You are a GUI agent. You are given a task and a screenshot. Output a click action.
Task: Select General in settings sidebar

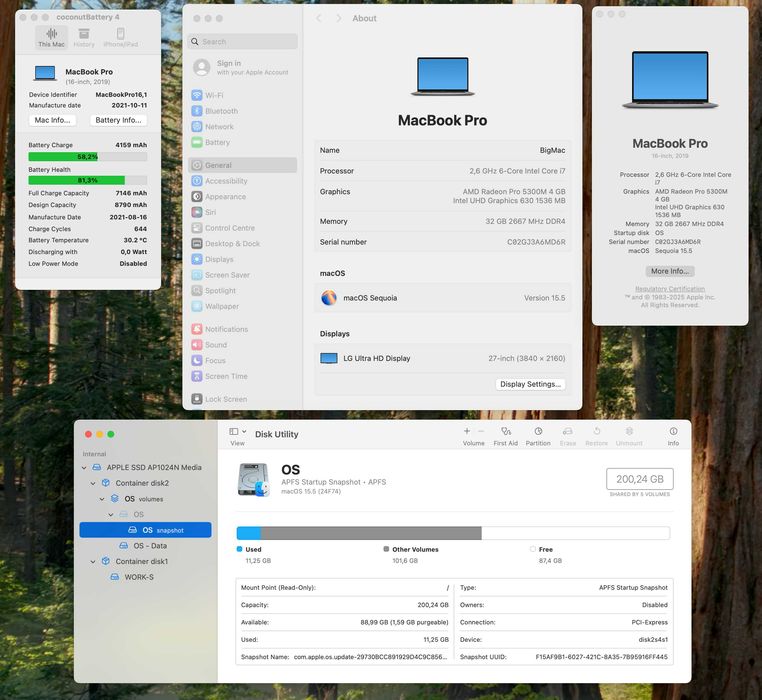click(242, 165)
